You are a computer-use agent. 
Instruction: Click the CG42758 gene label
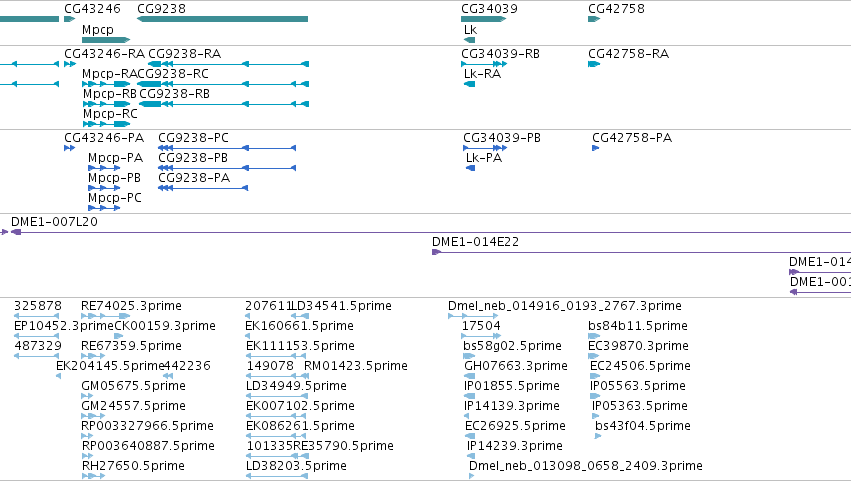coord(617,9)
